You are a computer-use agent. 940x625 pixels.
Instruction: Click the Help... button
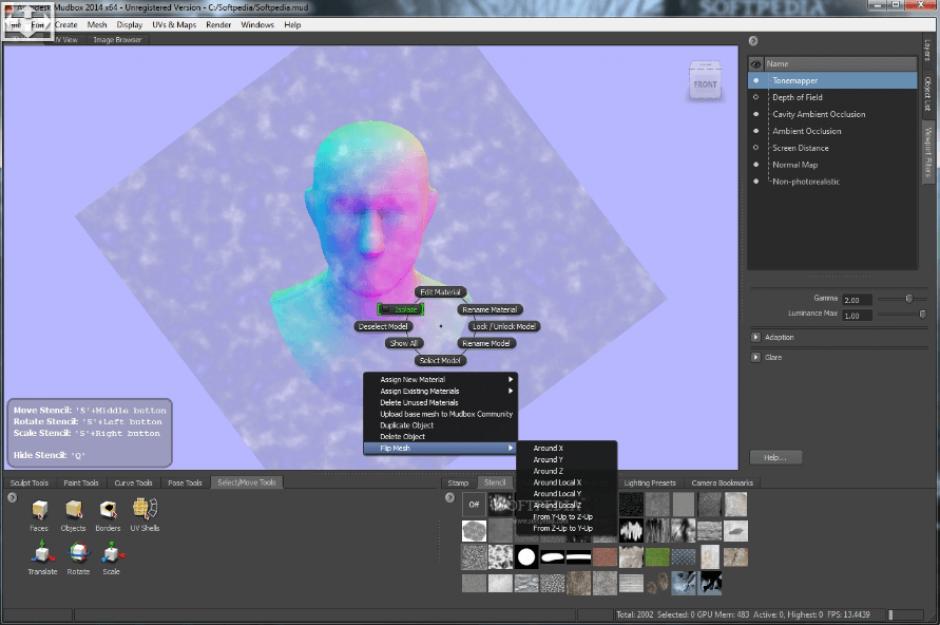tap(775, 457)
